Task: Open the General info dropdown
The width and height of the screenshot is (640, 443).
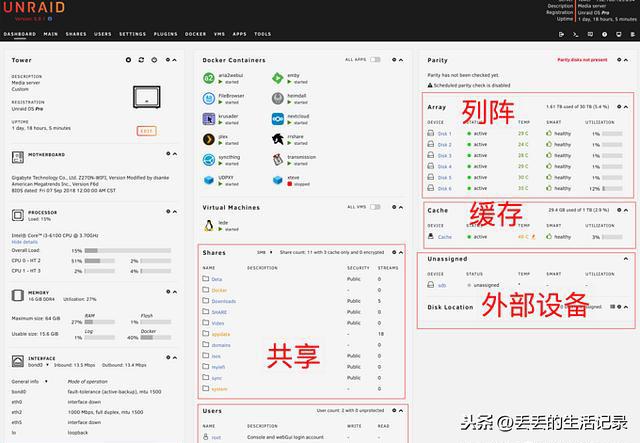Action: tap(29, 381)
